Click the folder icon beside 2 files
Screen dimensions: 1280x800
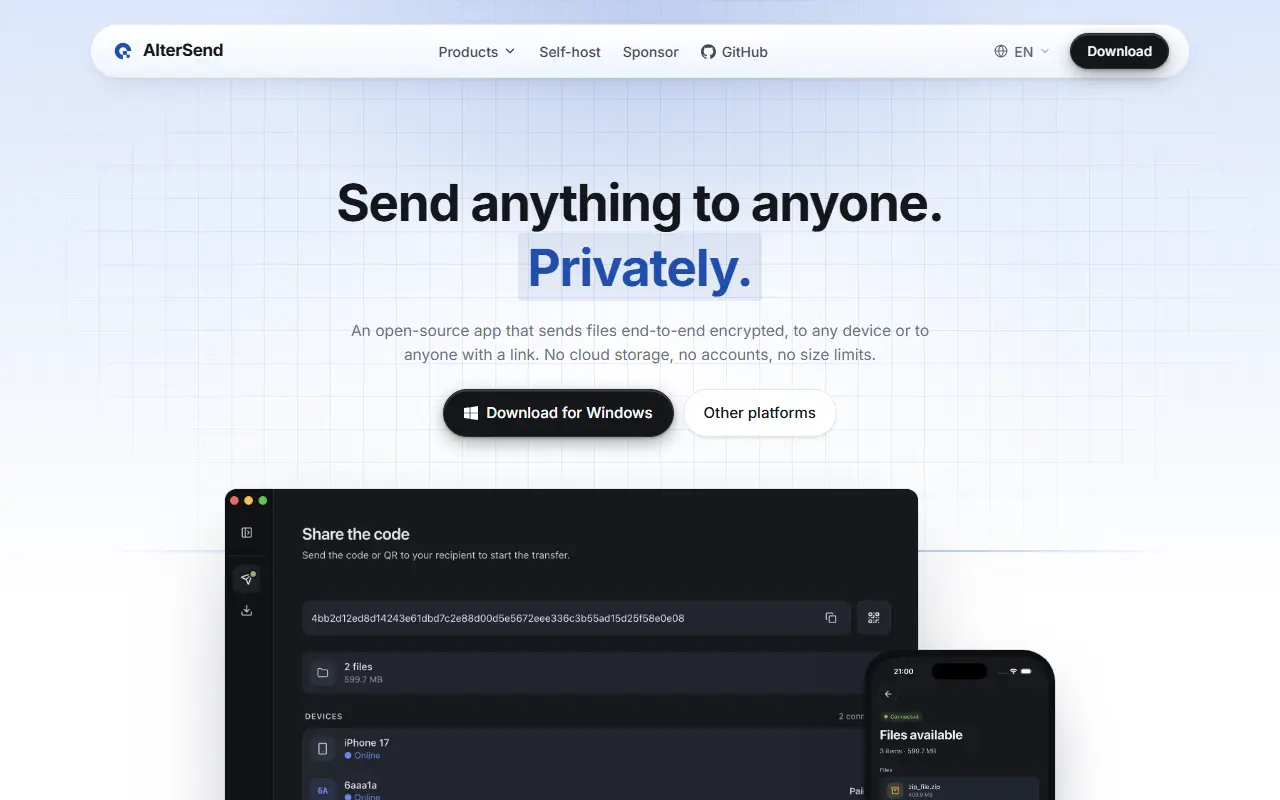pos(323,673)
